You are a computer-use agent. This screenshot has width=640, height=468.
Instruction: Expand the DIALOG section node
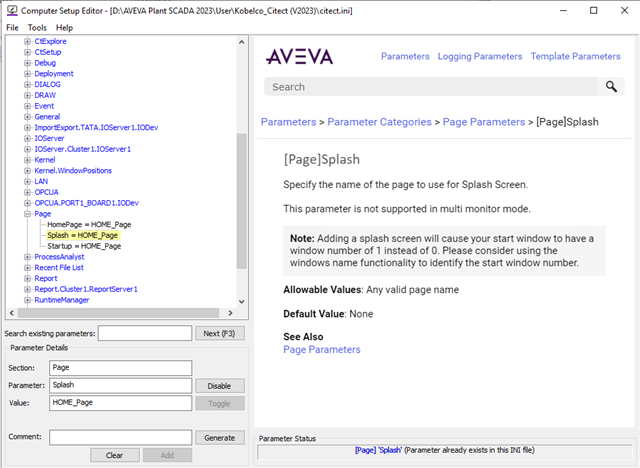[27, 84]
